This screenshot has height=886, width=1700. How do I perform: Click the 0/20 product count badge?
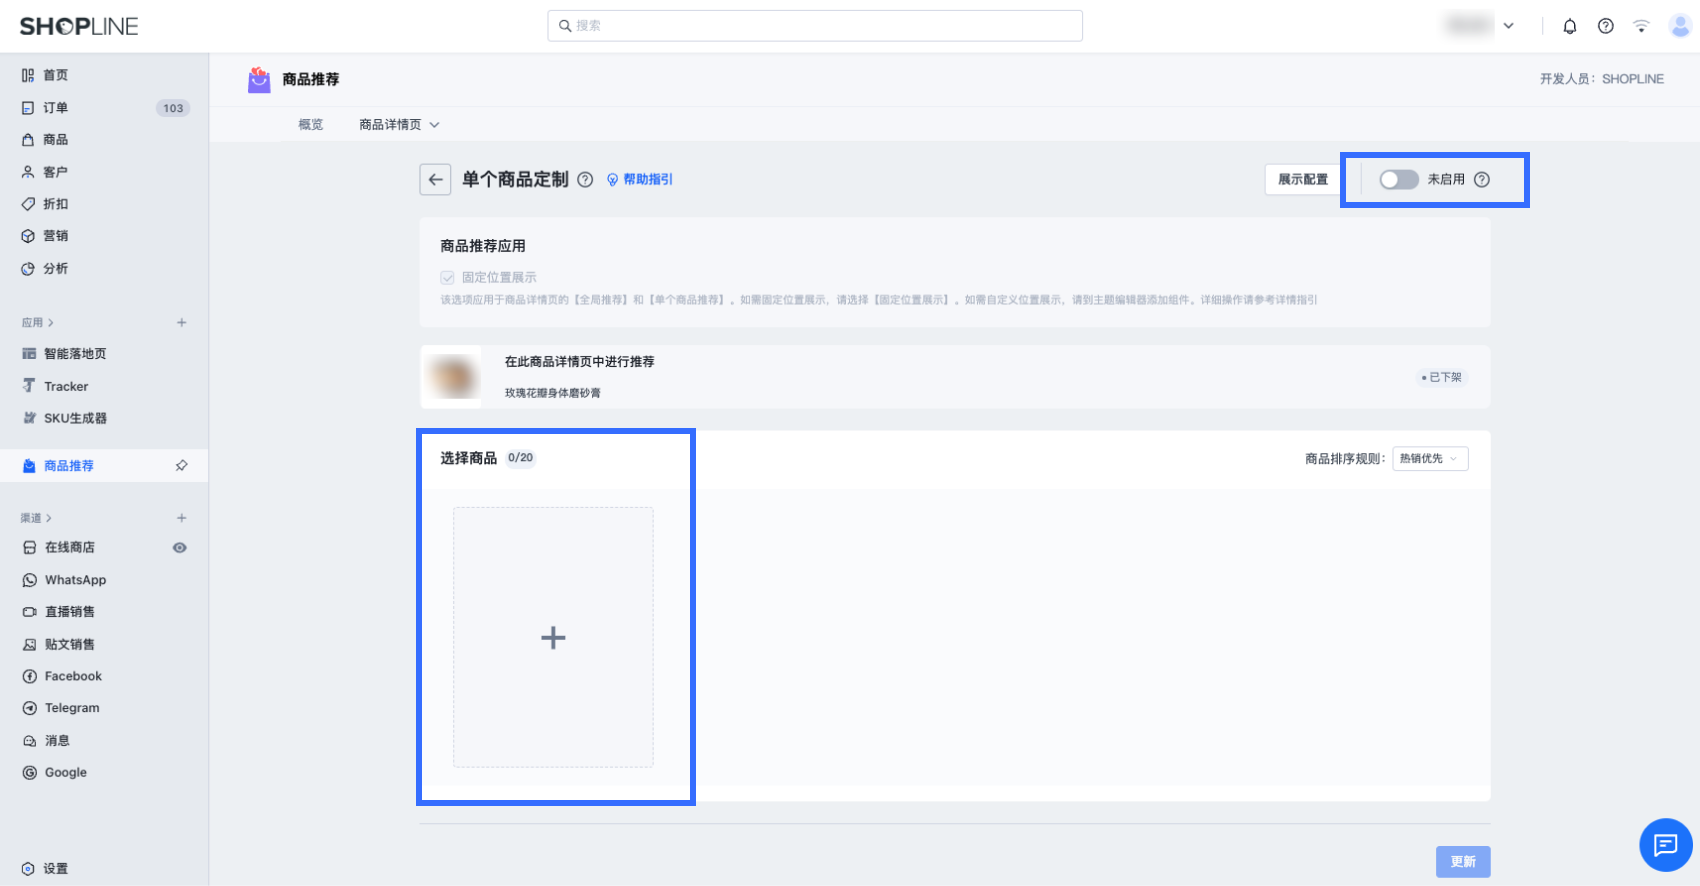point(520,458)
